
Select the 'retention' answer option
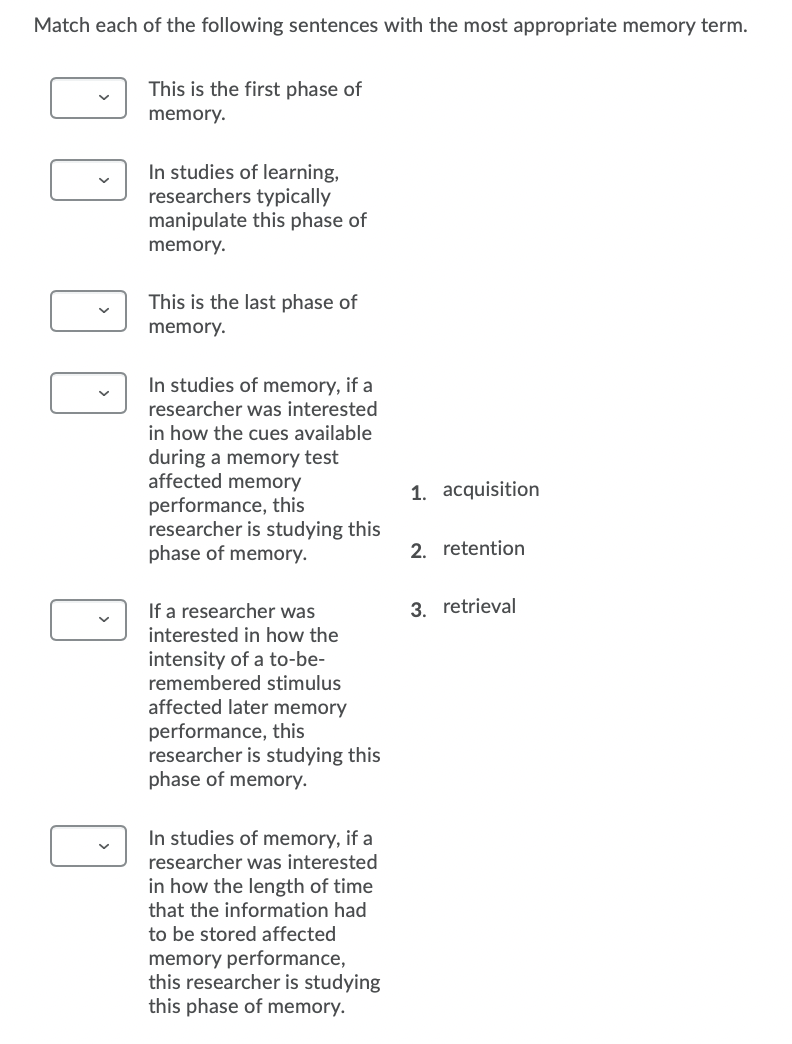click(x=484, y=548)
